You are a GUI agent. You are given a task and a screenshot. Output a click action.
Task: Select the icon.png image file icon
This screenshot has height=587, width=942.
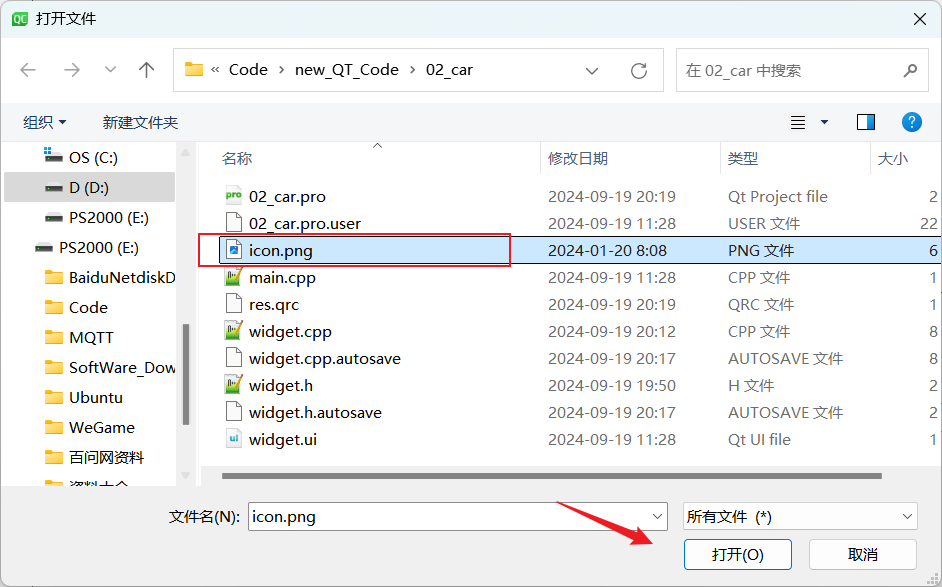click(x=233, y=249)
